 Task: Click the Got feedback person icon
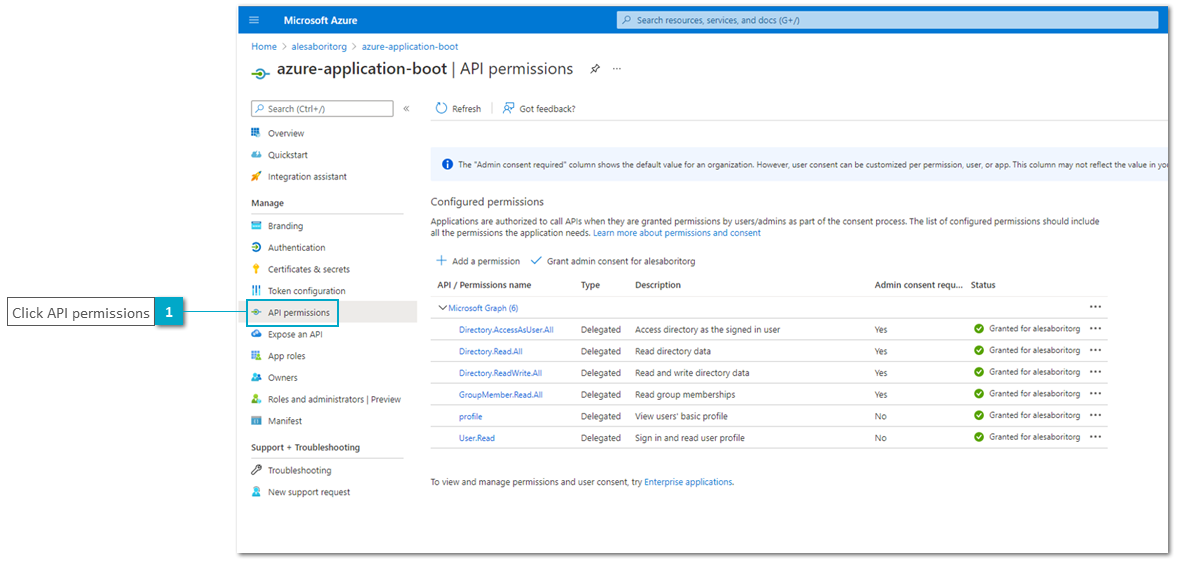click(508, 109)
